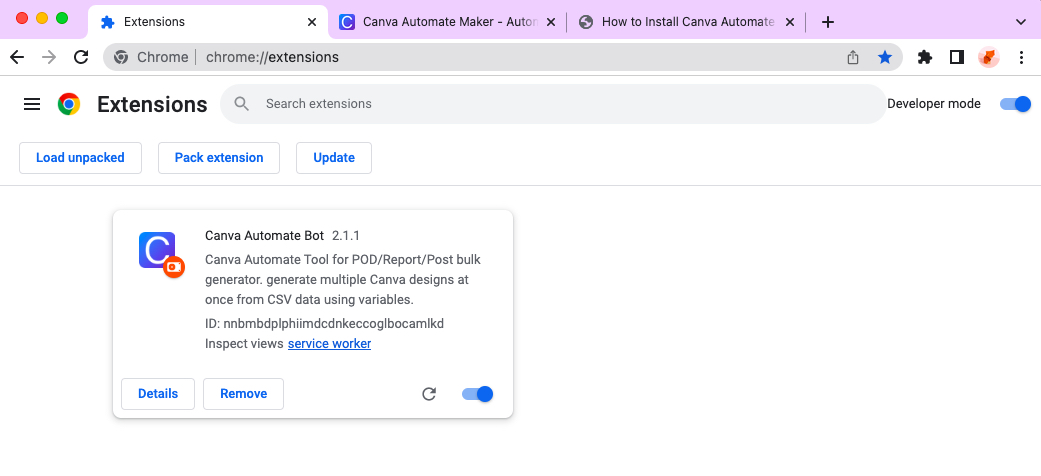Open the hamburger main menu
1041x476 pixels.
coord(32,104)
